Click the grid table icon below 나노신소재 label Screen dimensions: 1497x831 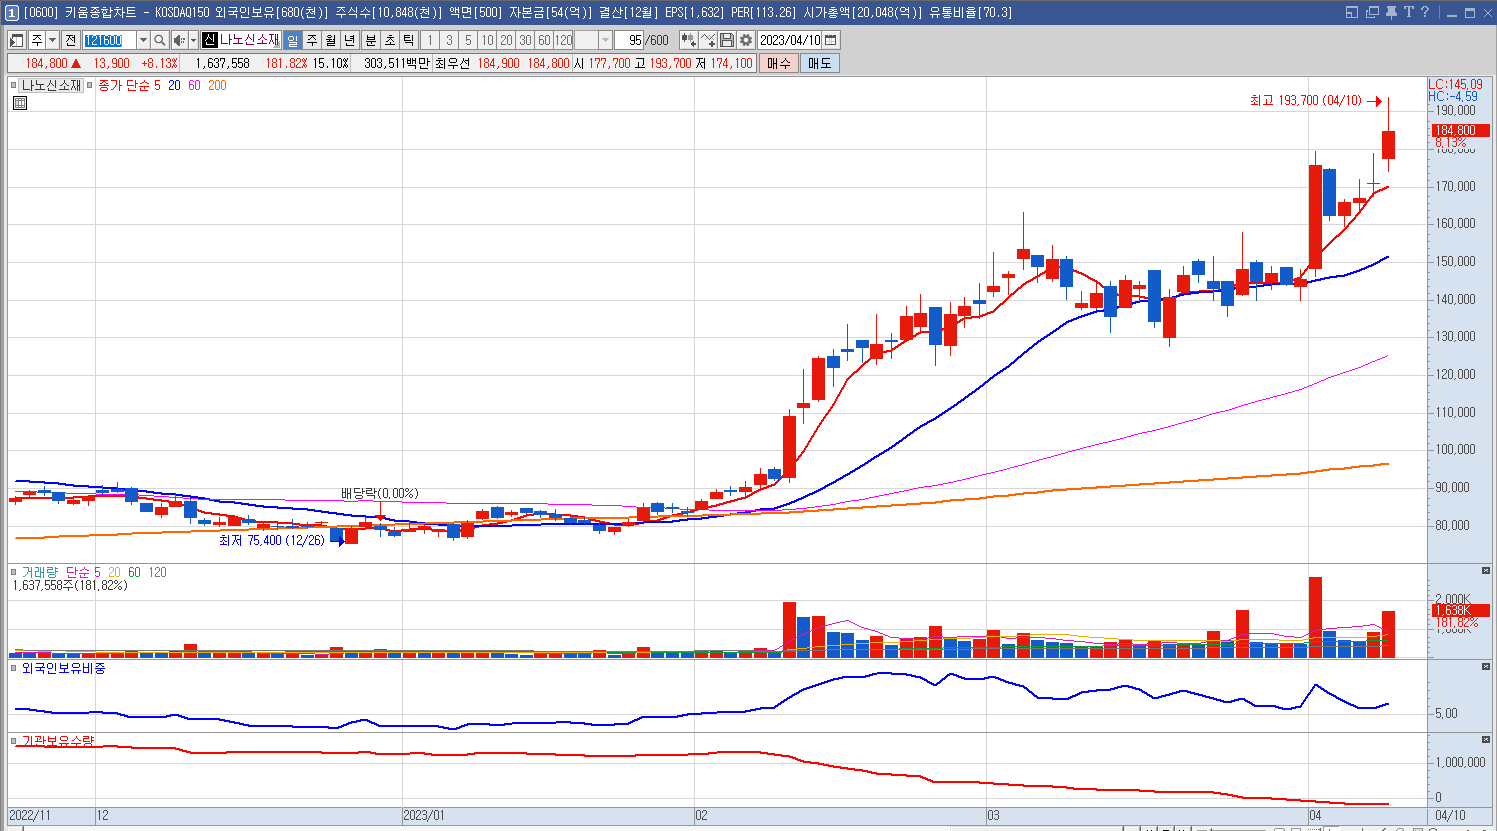[20, 103]
